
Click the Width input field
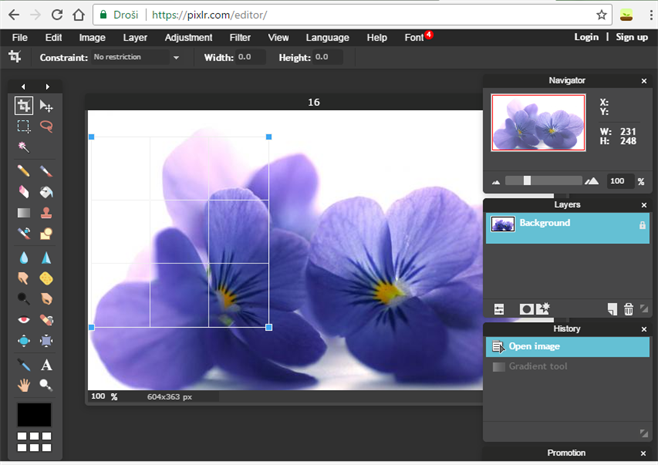pos(252,58)
